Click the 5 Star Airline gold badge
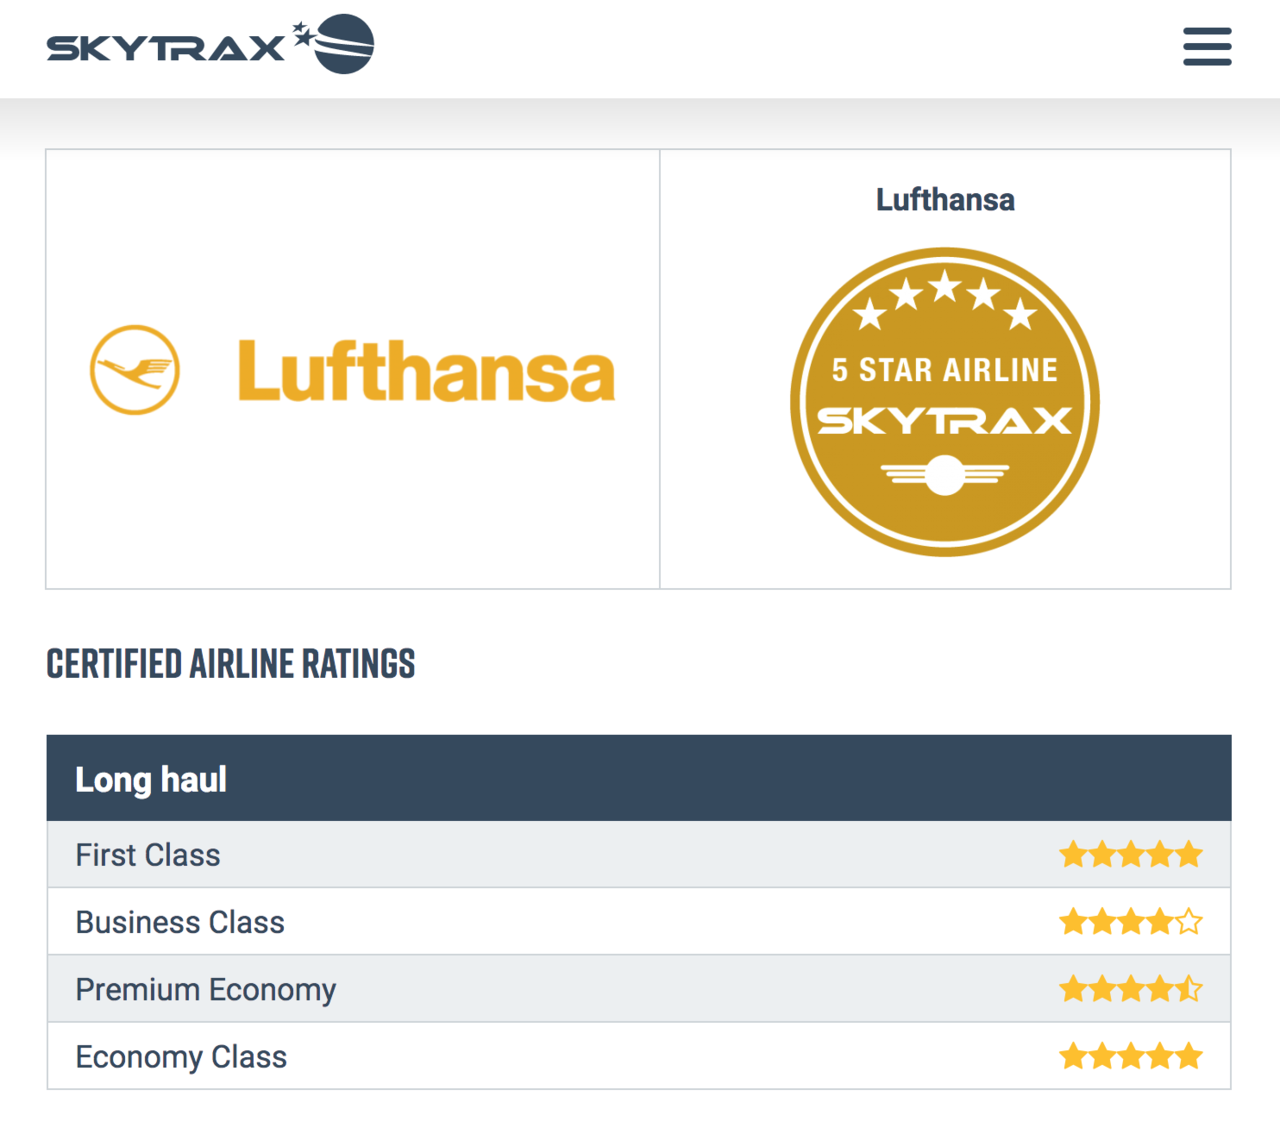This screenshot has height=1134, width=1280. (945, 402)
